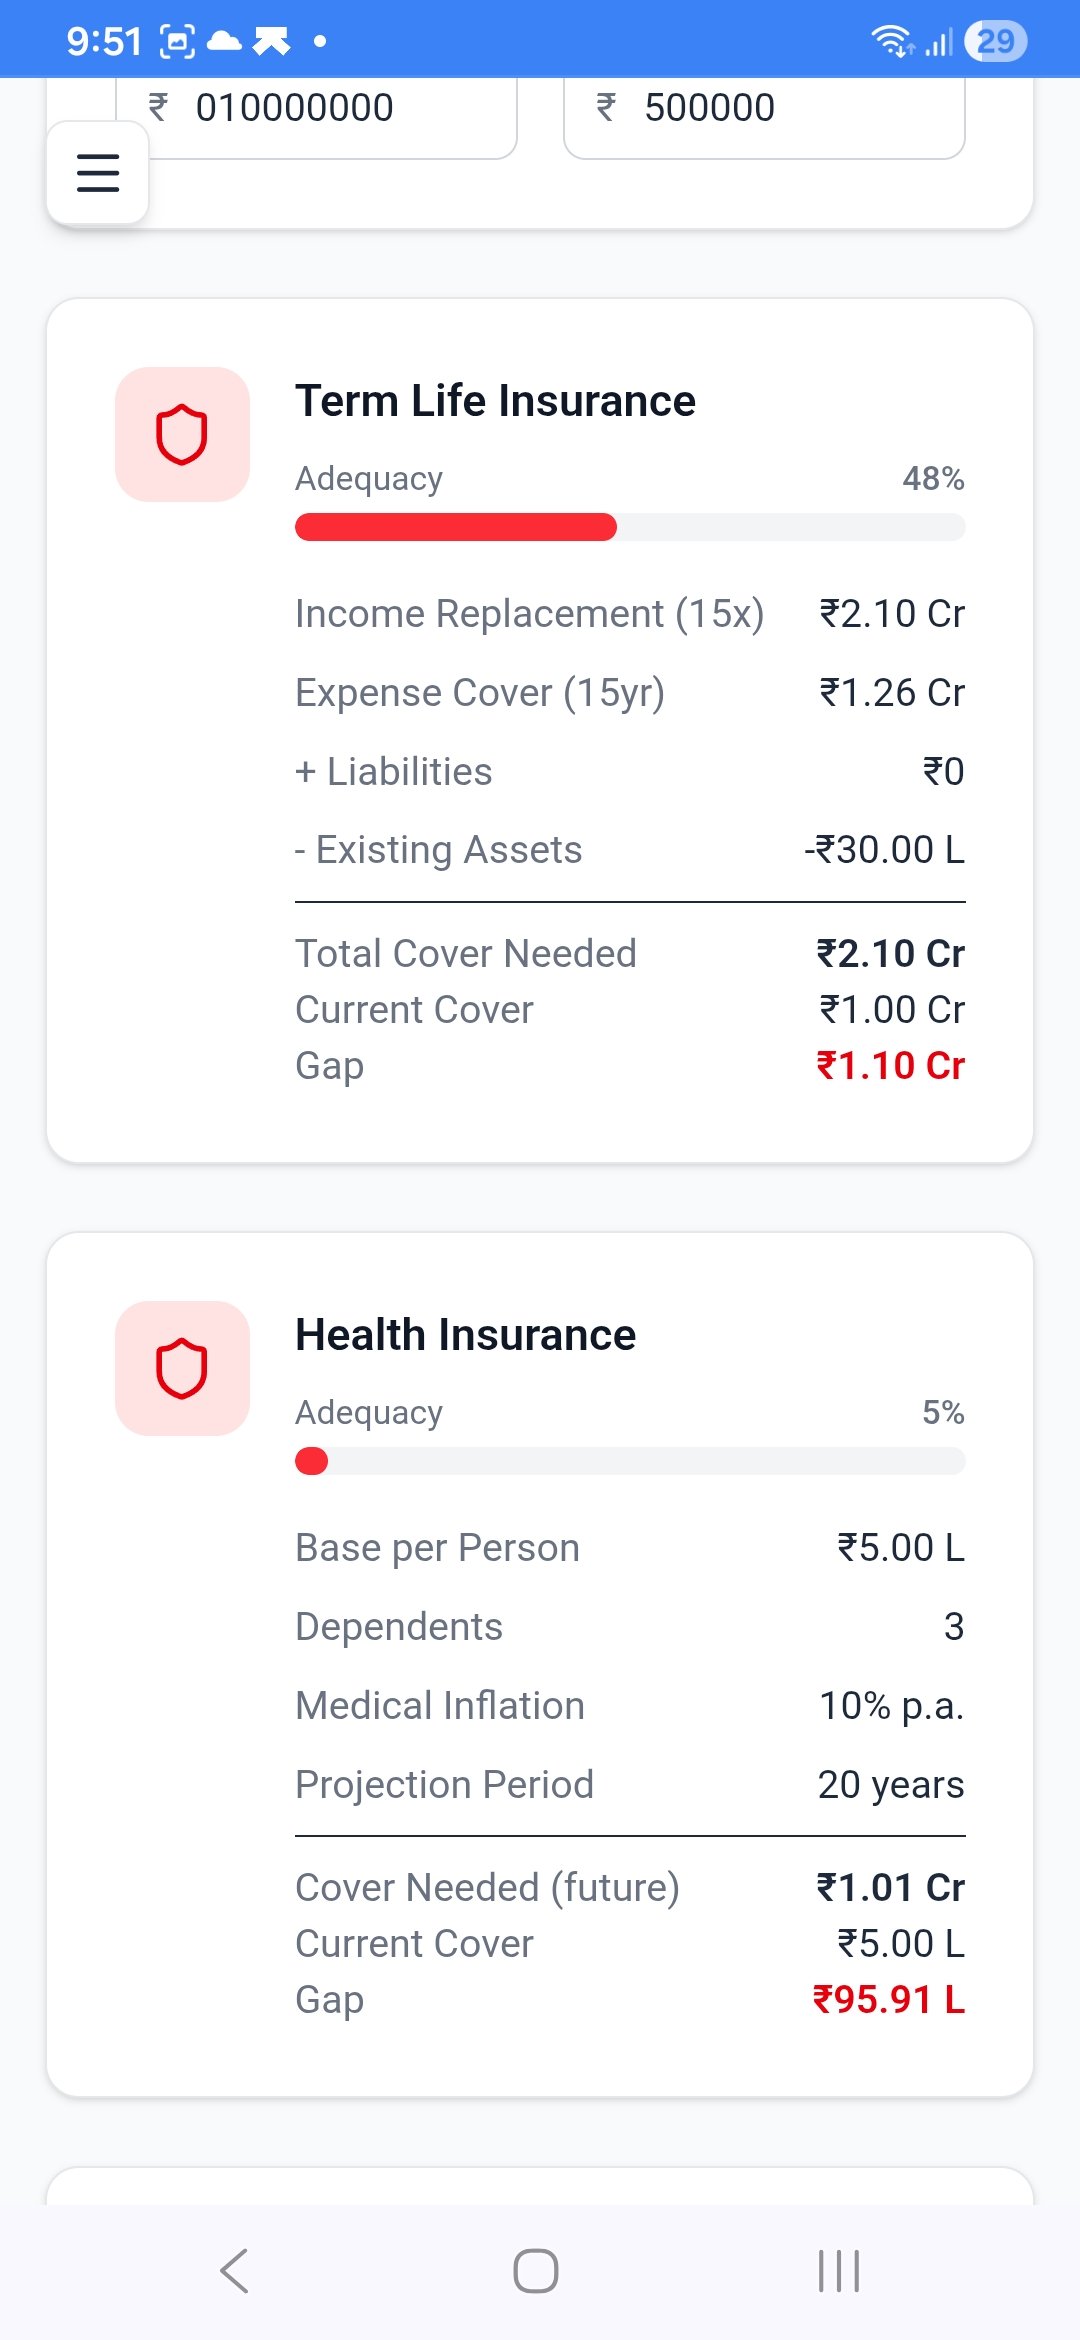This screenshot has width=1080, height=2340.
Task: Tap the battery indicator in status bar
Action: tap(995, 41)
